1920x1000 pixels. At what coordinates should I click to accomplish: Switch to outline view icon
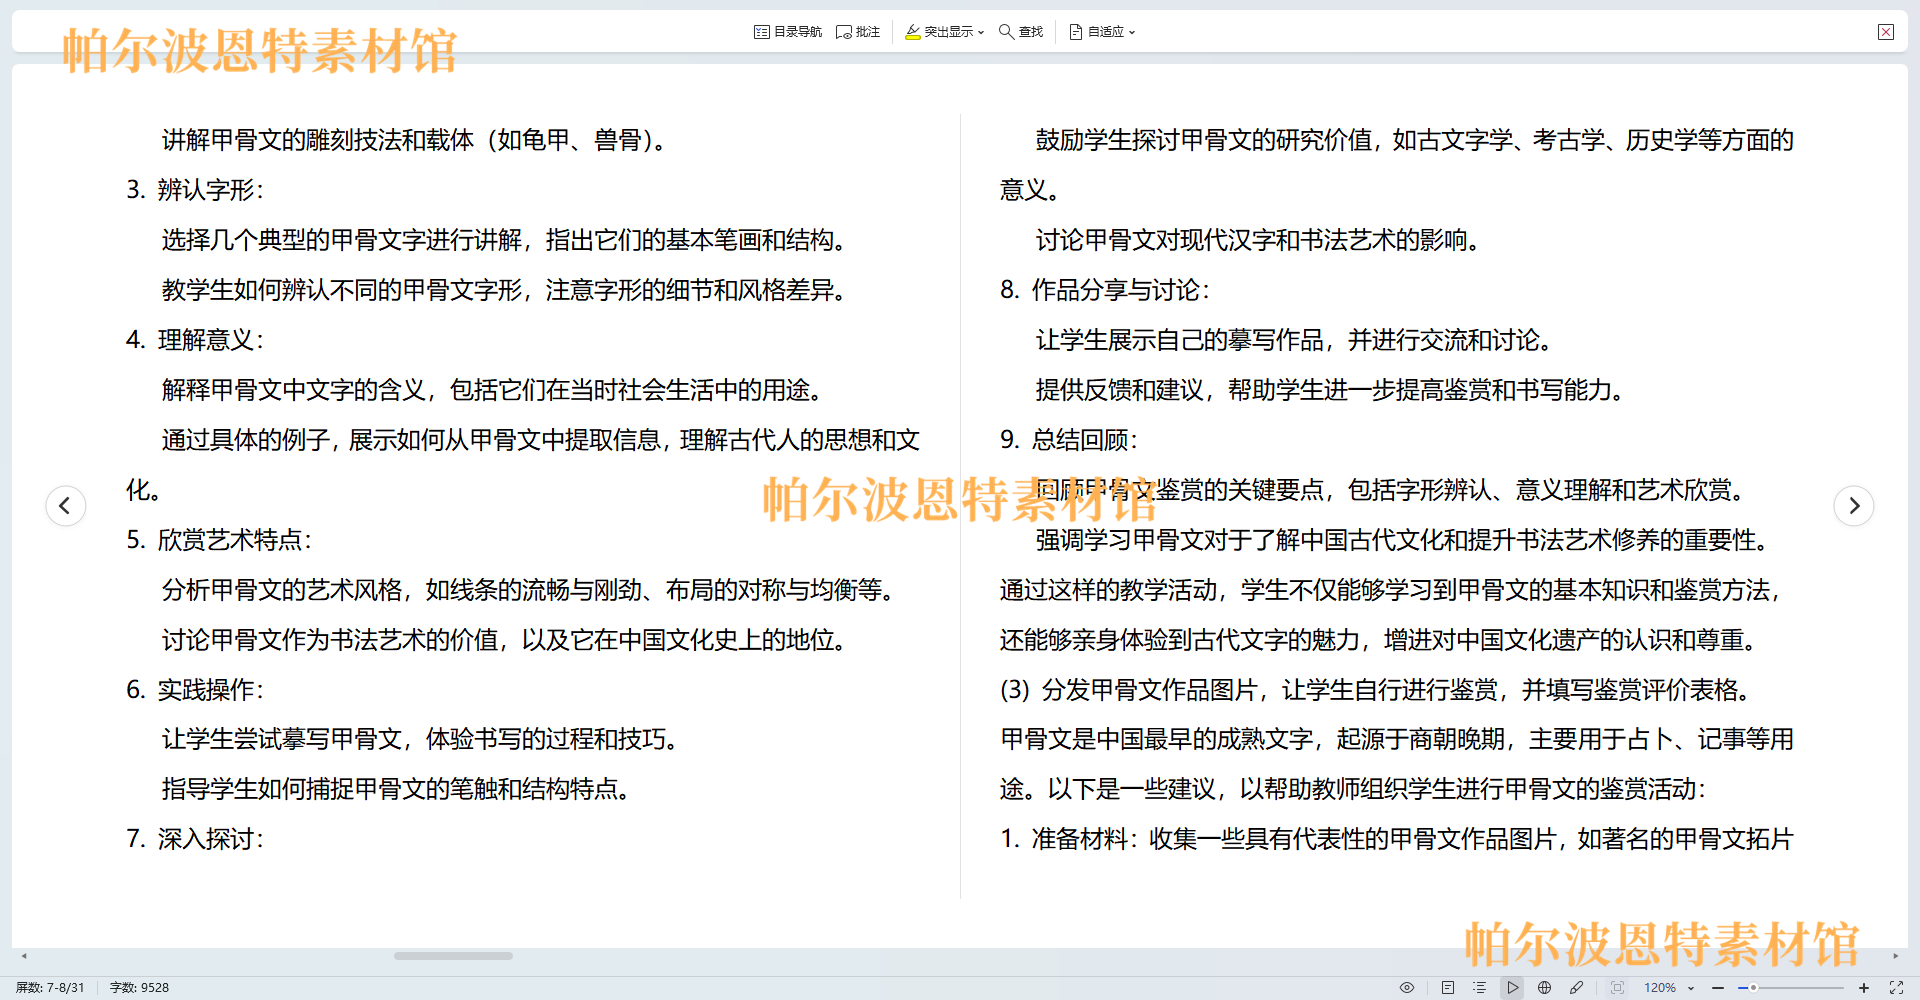[1480, 987]
